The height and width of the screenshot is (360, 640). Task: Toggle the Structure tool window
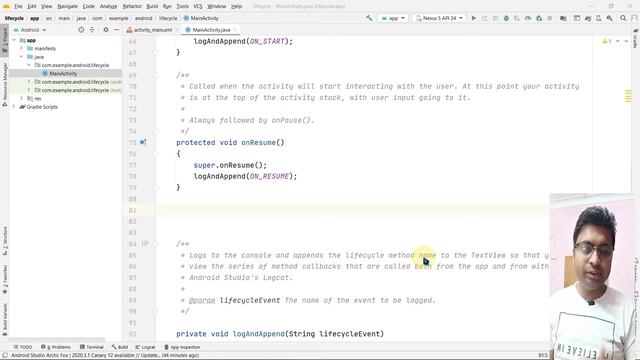[x=4, y=241]
